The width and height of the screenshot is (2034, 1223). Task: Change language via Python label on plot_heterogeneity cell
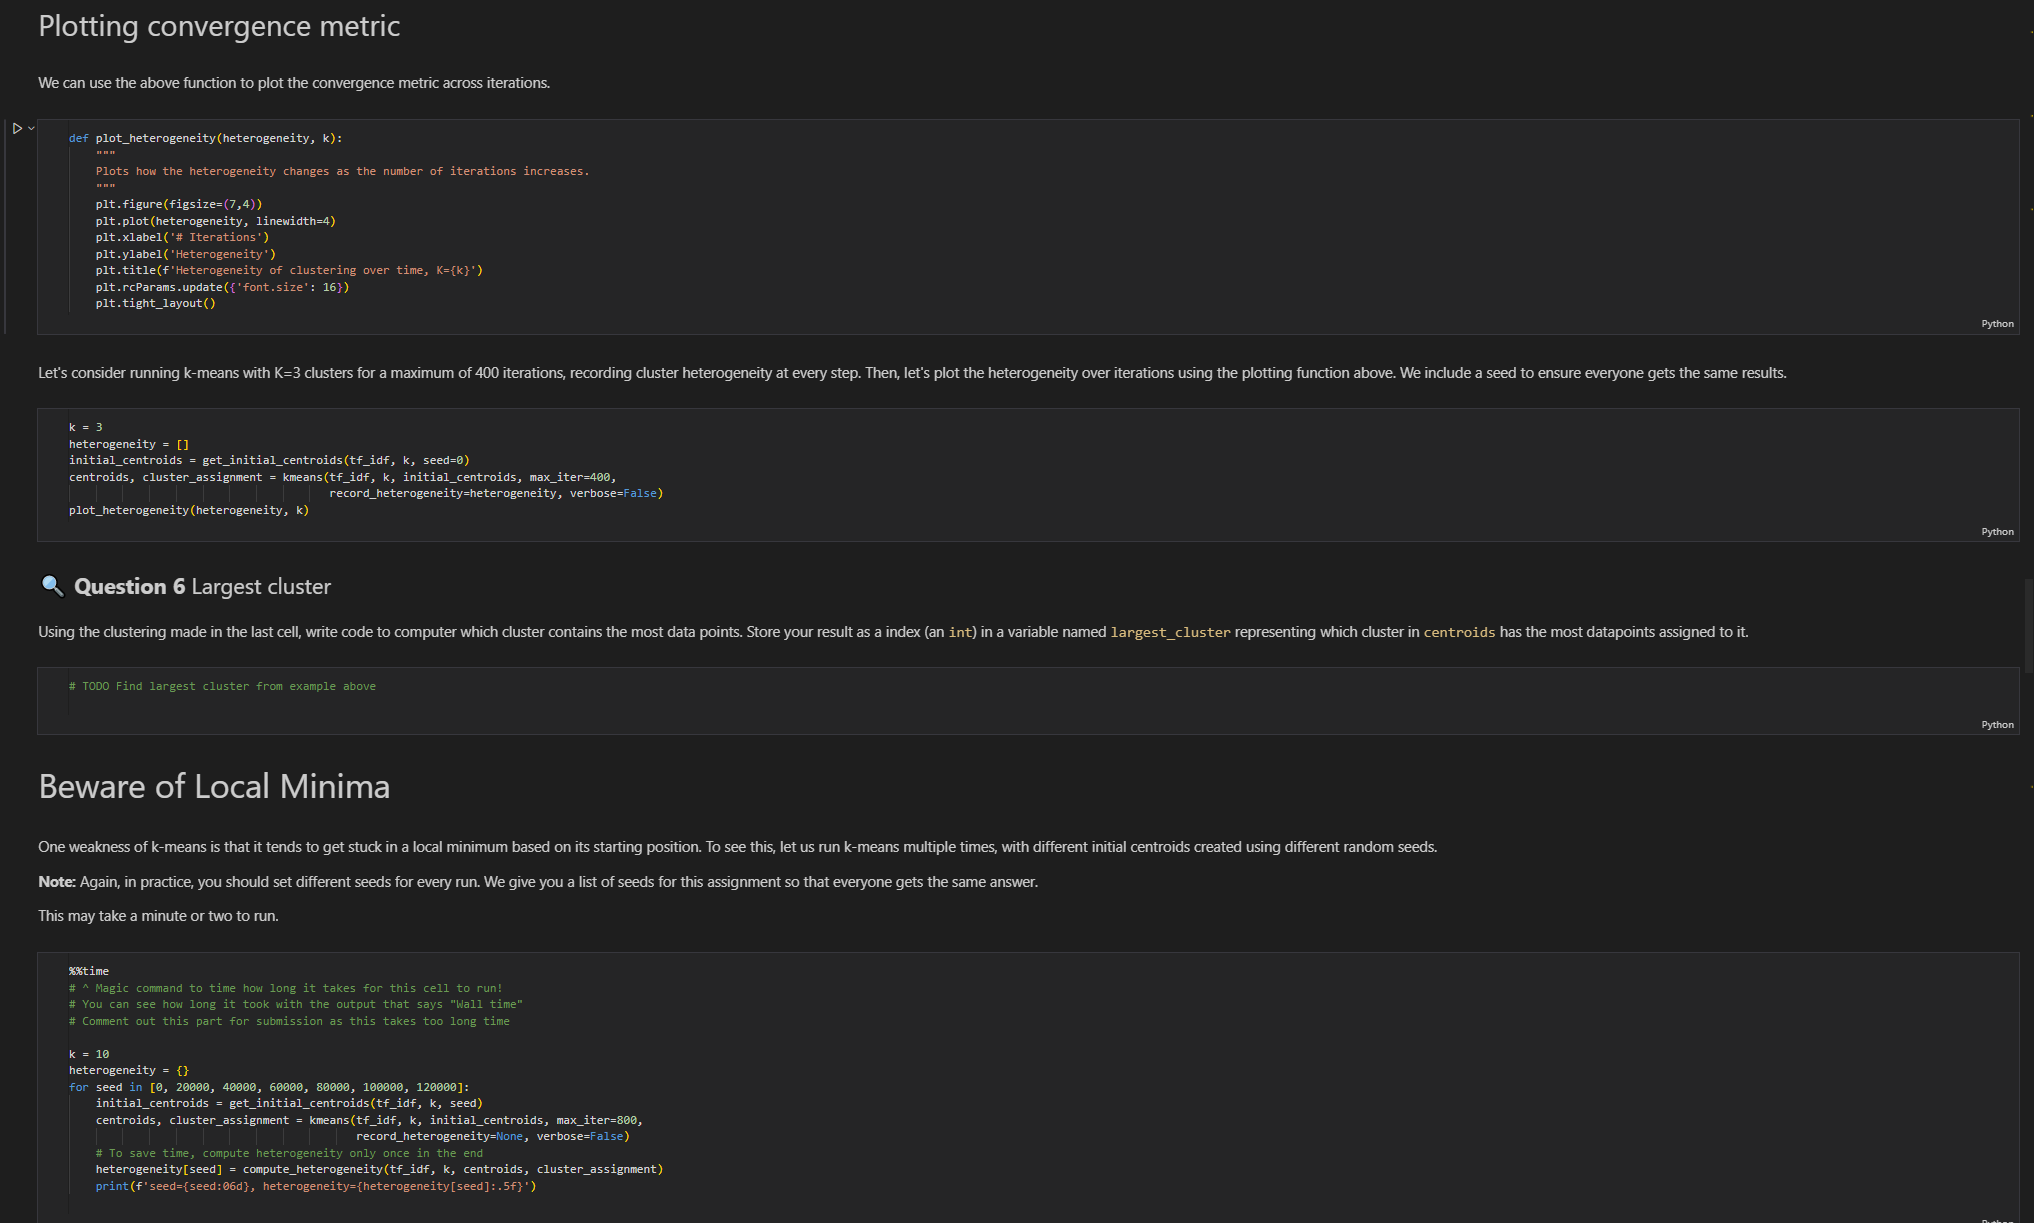pos(1997,324)
